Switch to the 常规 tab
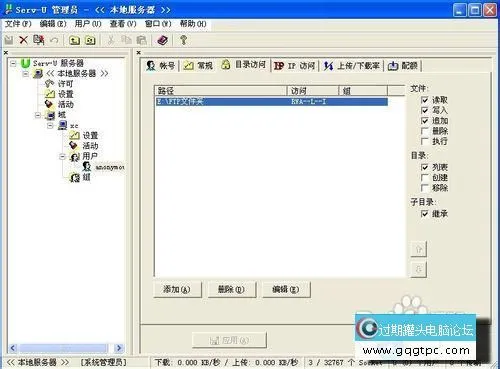 (198, 66)
